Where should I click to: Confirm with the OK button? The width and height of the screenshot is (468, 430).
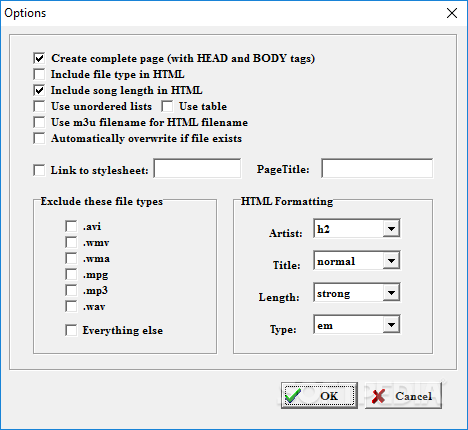(x=319, y=396)
